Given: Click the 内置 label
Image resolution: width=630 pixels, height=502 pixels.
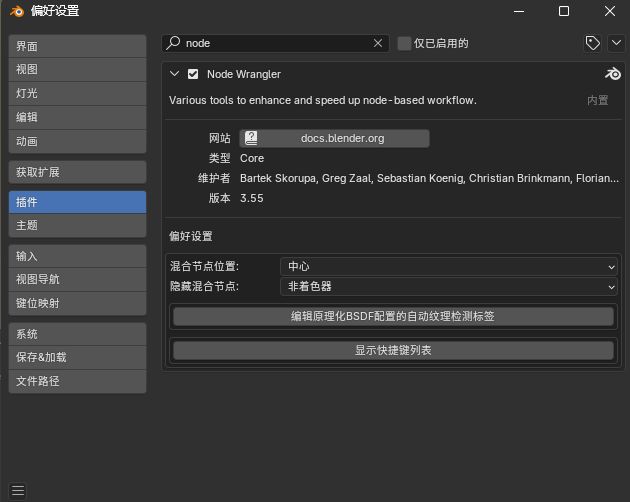Looking at the screenshot, I should [x=597, y=100].
